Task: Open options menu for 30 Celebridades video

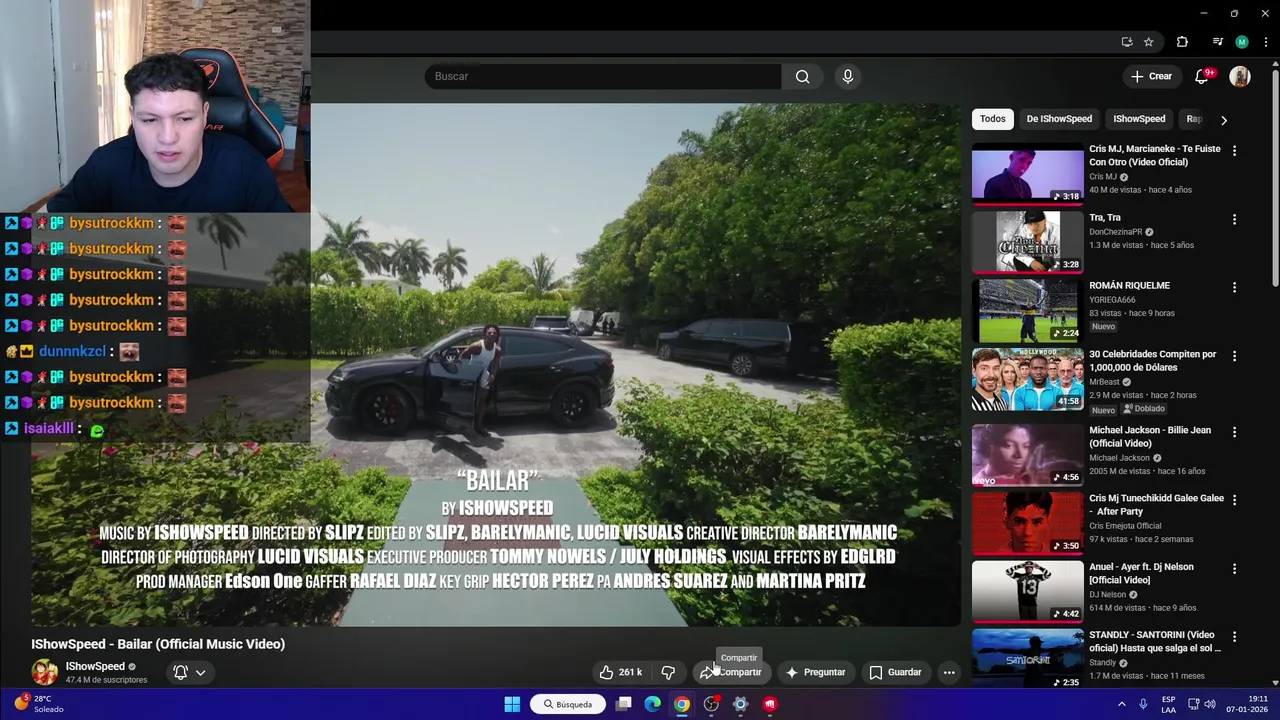Action: [1234, 355]
